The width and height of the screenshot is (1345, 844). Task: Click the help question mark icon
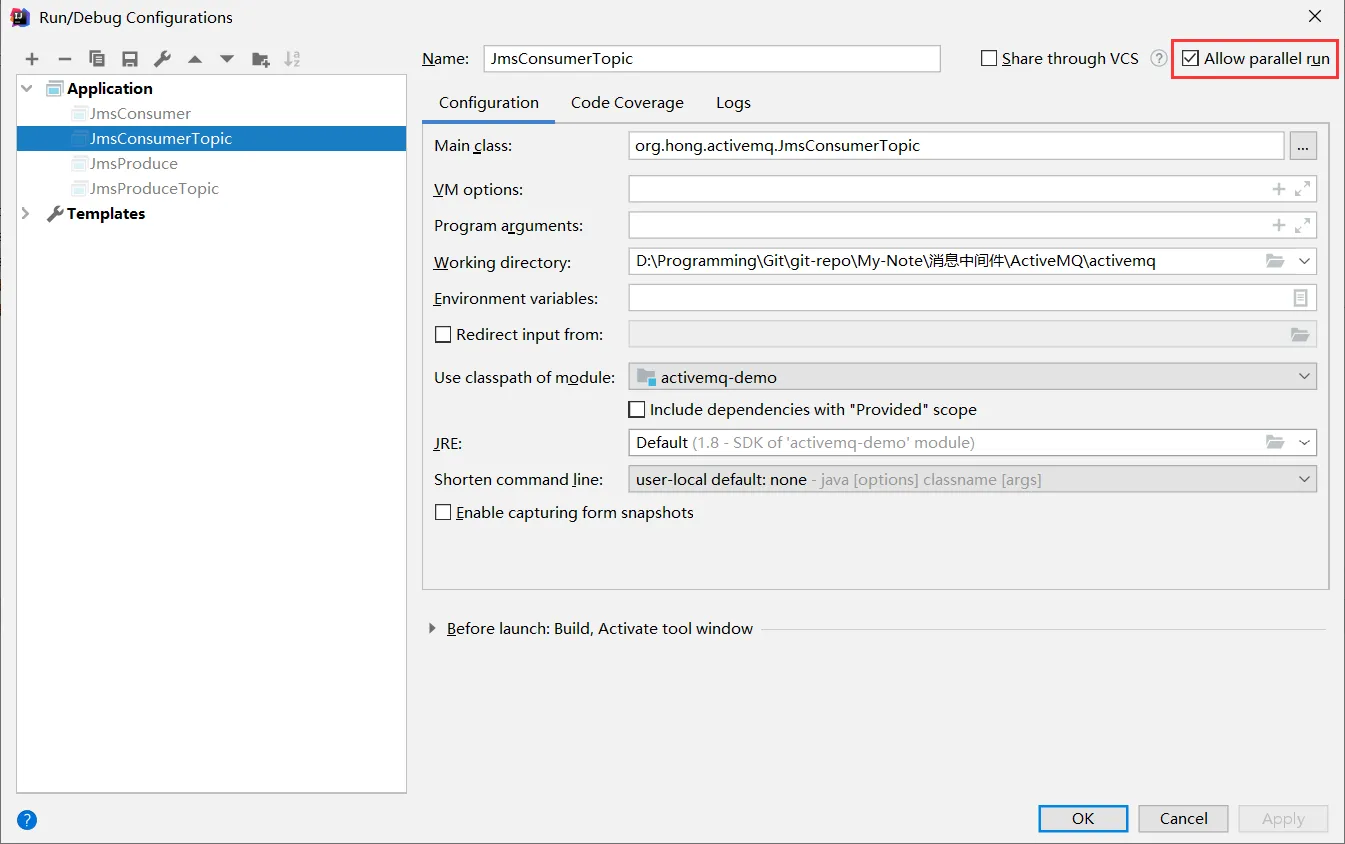(27, 820)
